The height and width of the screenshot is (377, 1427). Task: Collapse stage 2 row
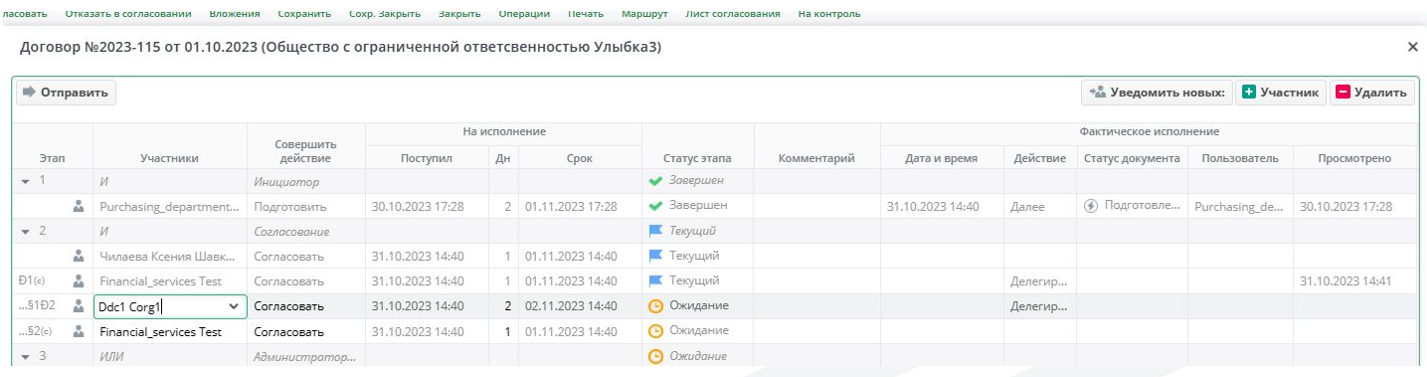tap(25, 231)
